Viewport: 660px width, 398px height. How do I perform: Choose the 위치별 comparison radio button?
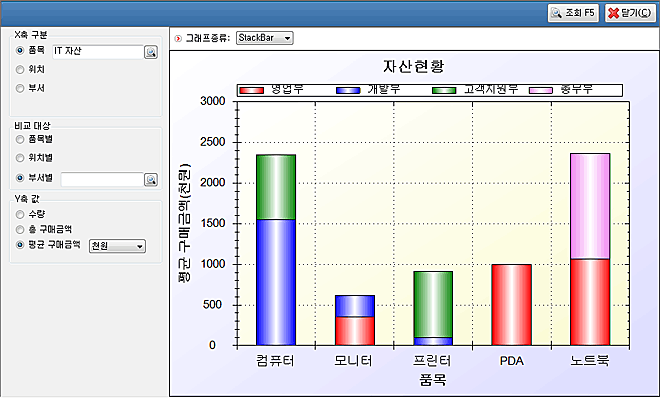point(20,158)
